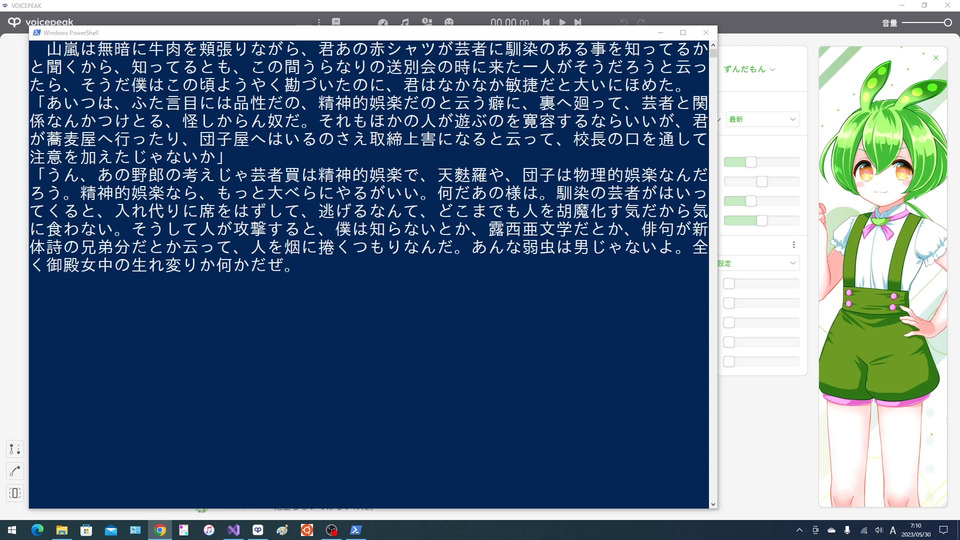This screenshot has height=540, width=960.
Task: Click the curve pitch icon in left sidebar
Action: tap(15, 471)
